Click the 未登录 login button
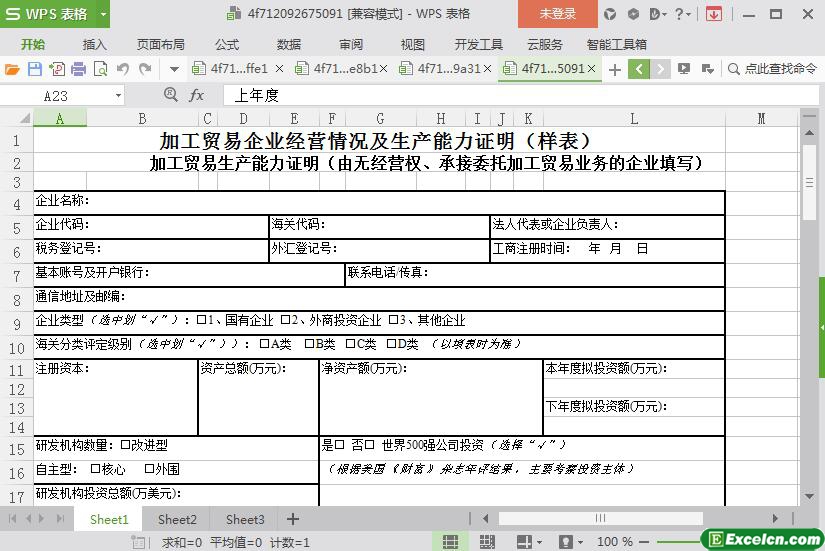The image size is (825, 551). 557,14
